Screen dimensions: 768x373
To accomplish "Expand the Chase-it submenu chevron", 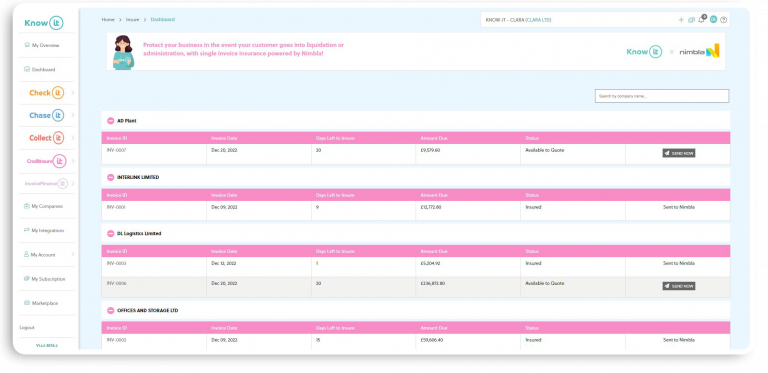I will [x=73, y=115].
